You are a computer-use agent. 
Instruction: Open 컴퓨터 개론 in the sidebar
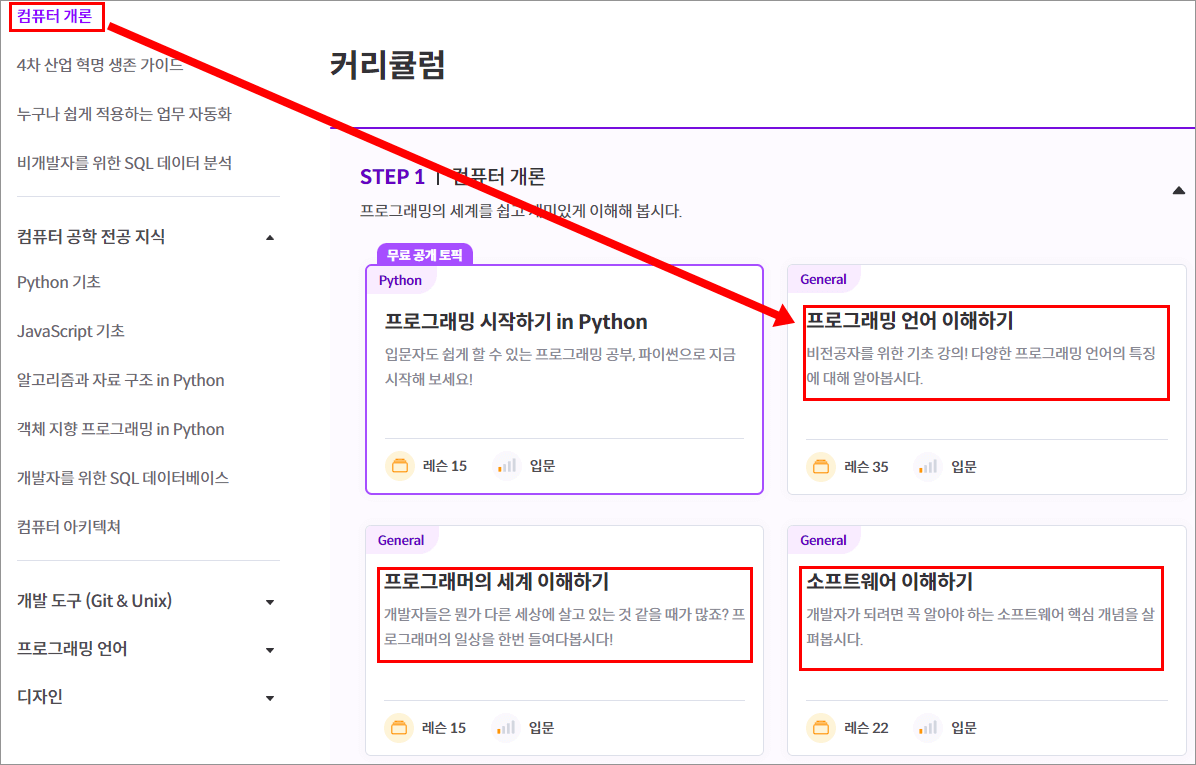click(x=55, y=15)
